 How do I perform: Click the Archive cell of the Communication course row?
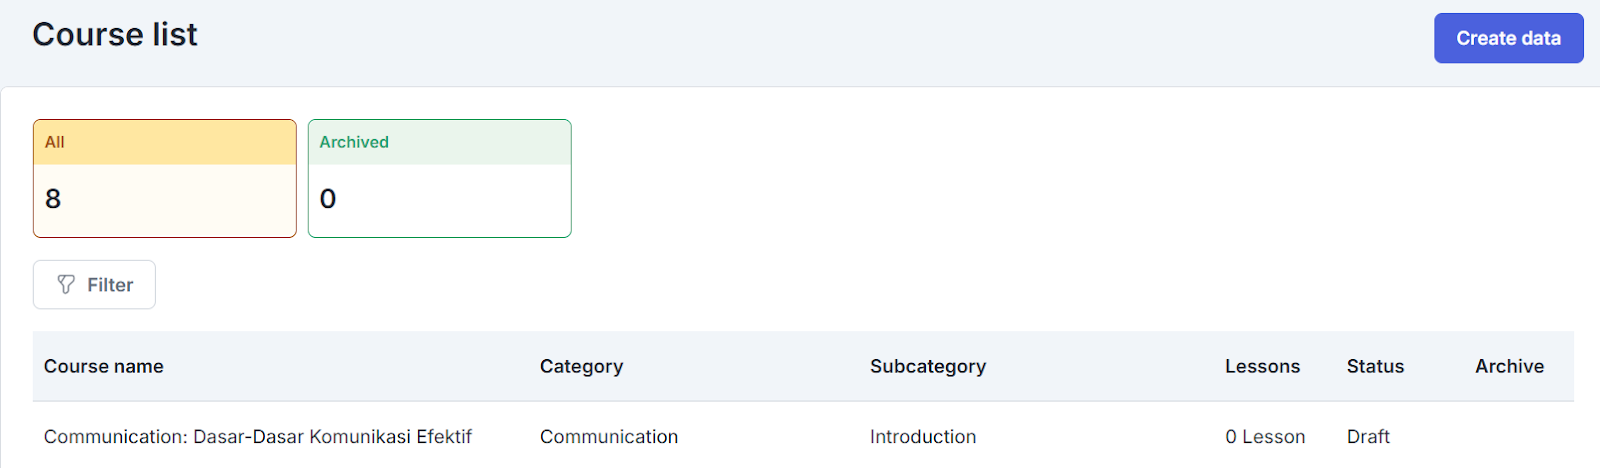tap(1509, 437)
